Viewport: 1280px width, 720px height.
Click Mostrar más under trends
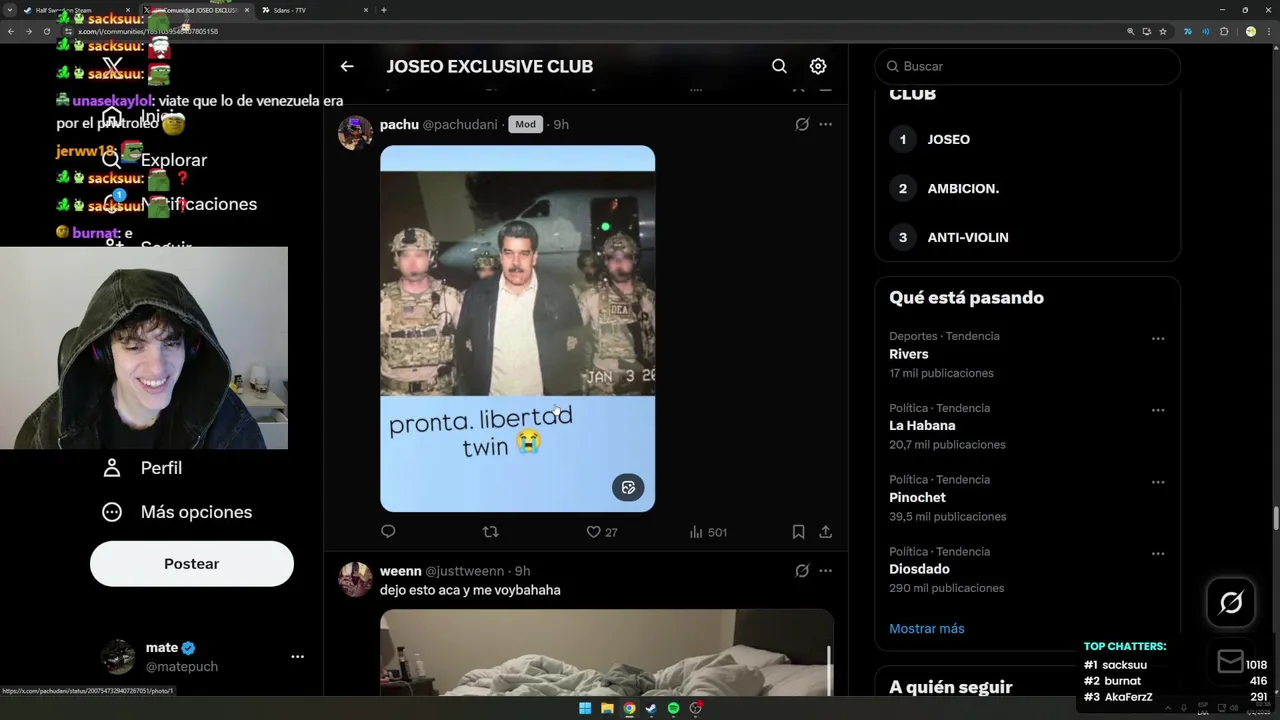click(x=927, y=628)
